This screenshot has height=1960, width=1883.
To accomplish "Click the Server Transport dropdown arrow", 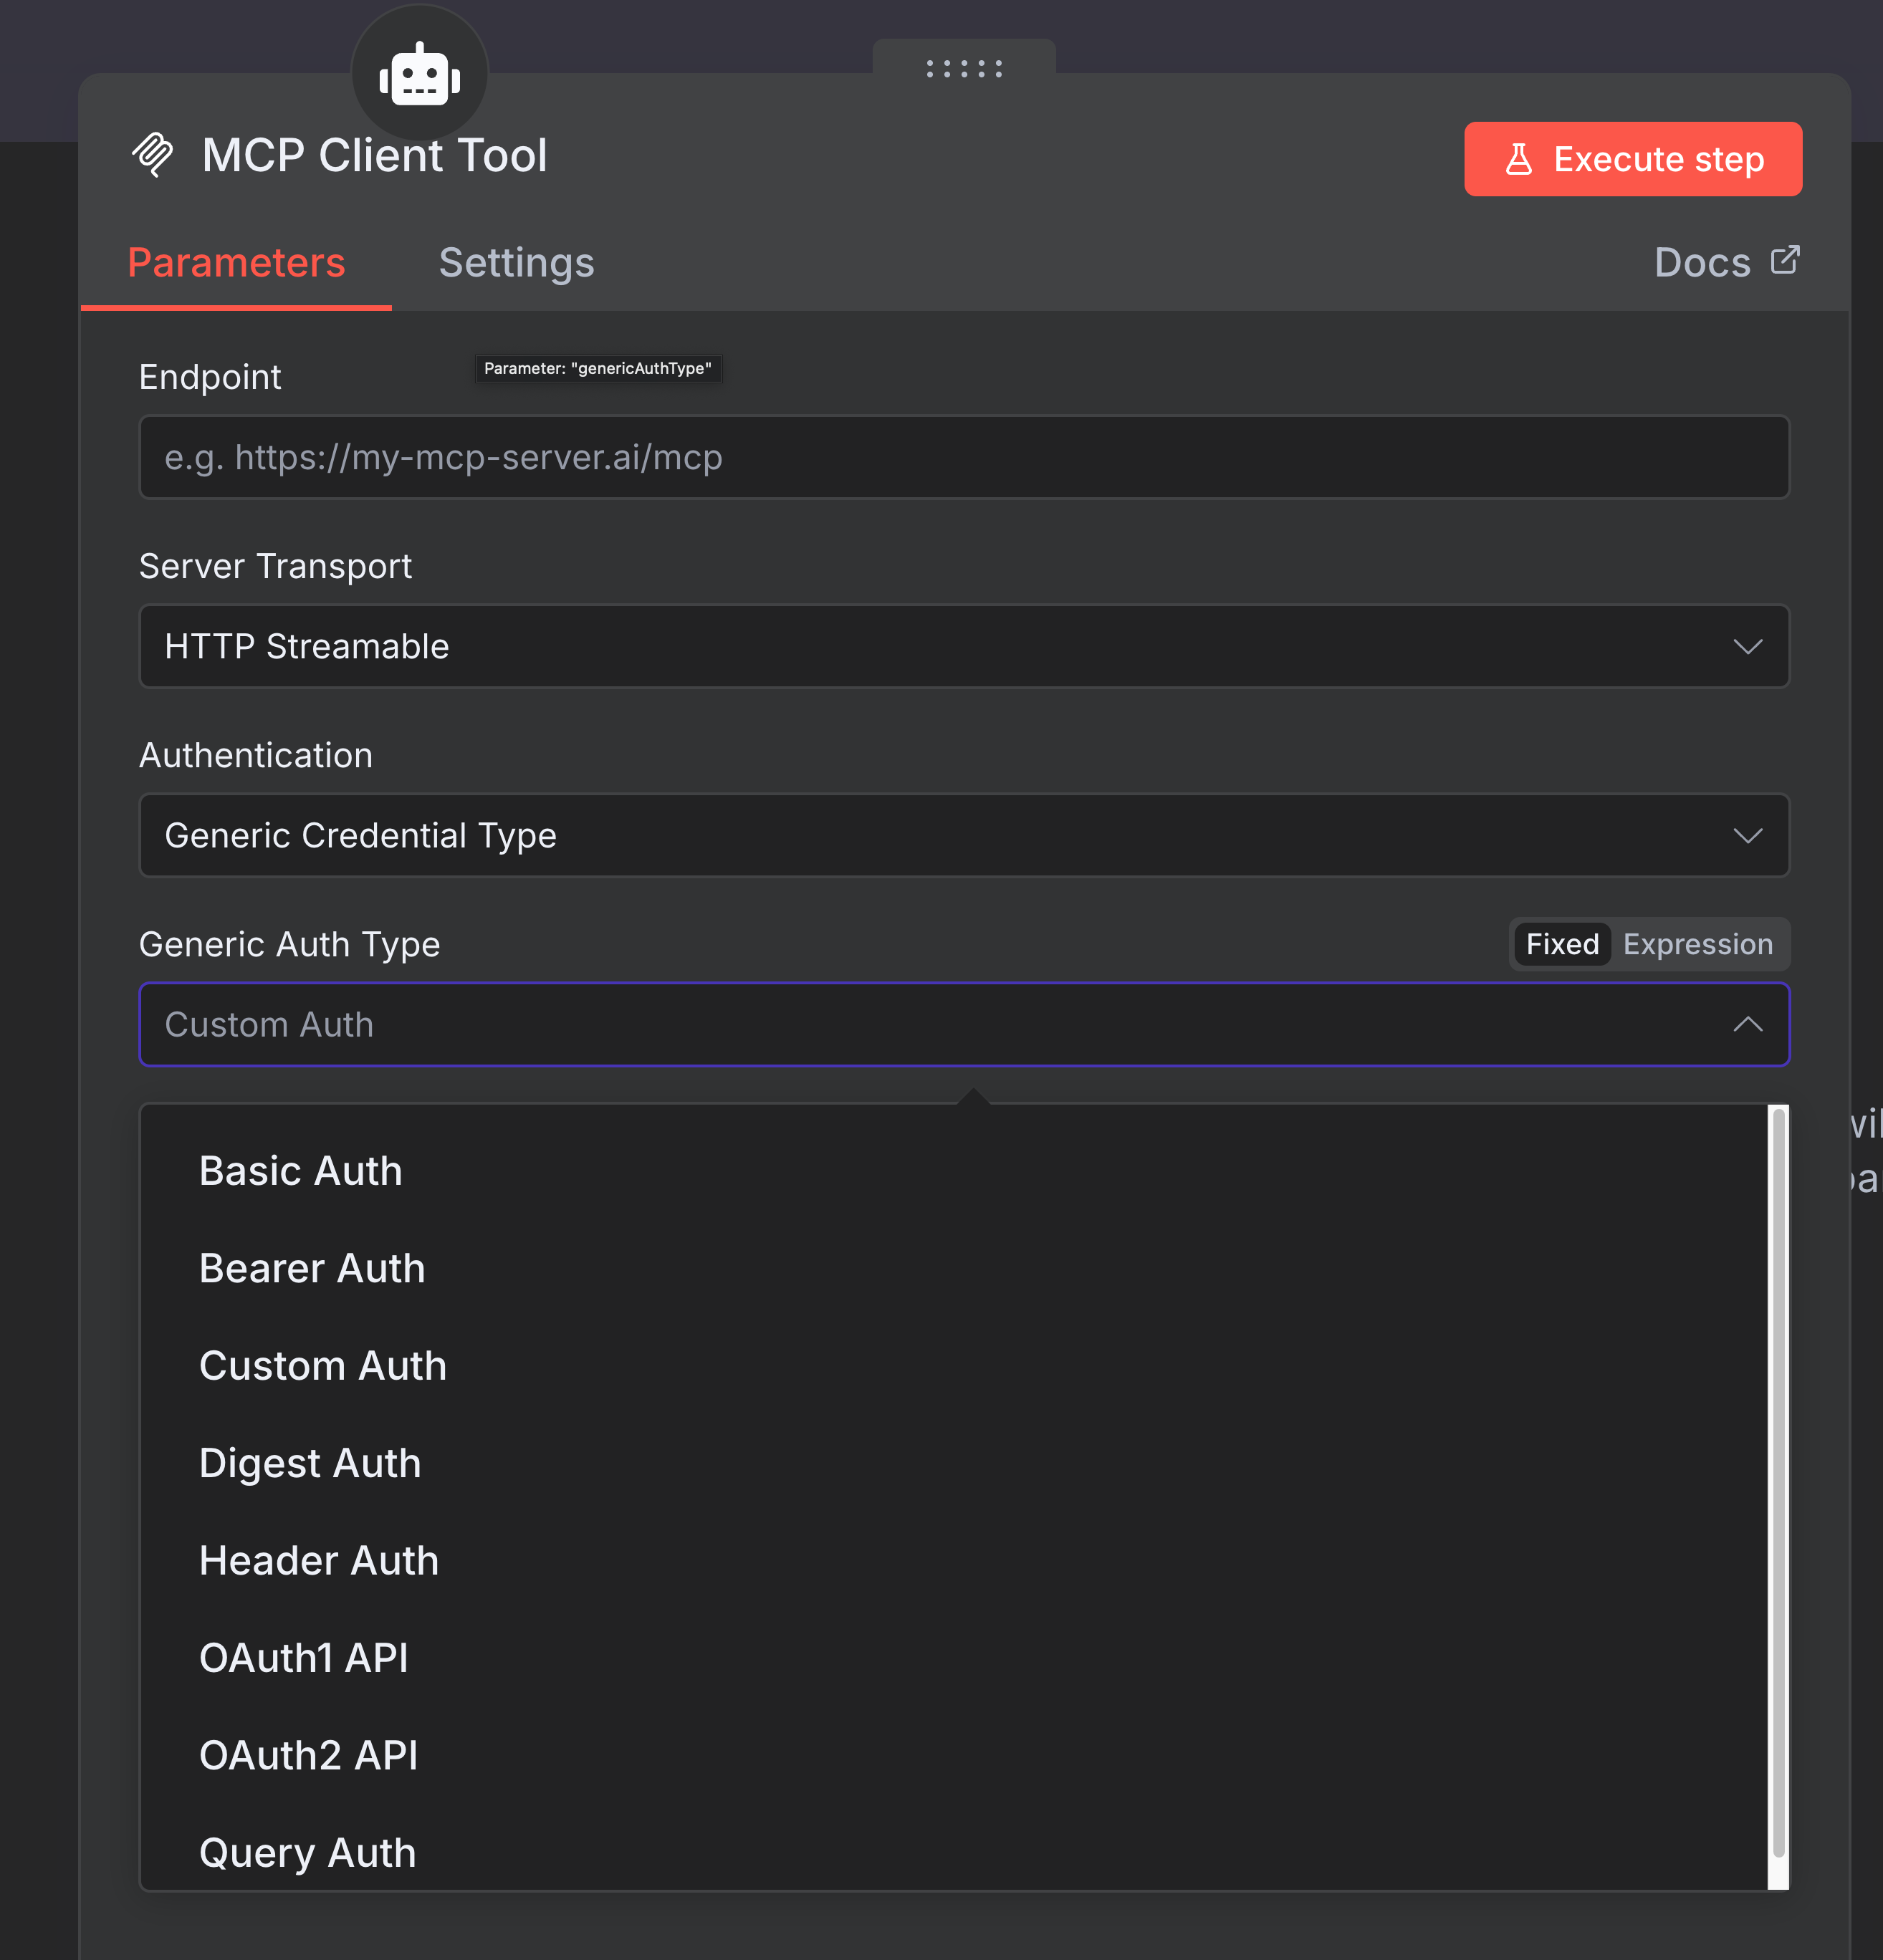I will pyautogui.click(x=1748, y=646).
